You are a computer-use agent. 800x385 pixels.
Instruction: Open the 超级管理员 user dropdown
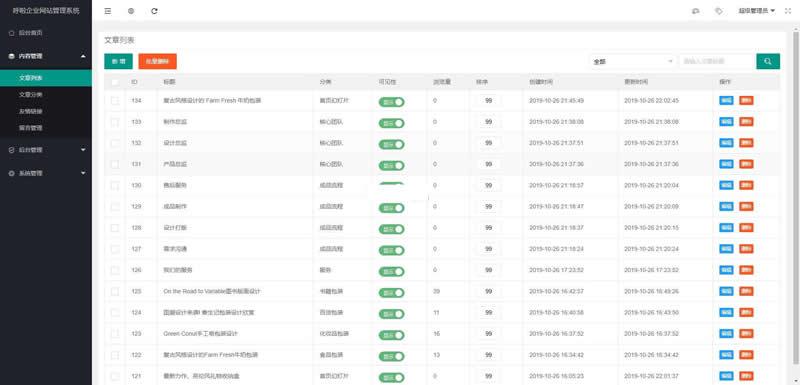tap(757, 11)
